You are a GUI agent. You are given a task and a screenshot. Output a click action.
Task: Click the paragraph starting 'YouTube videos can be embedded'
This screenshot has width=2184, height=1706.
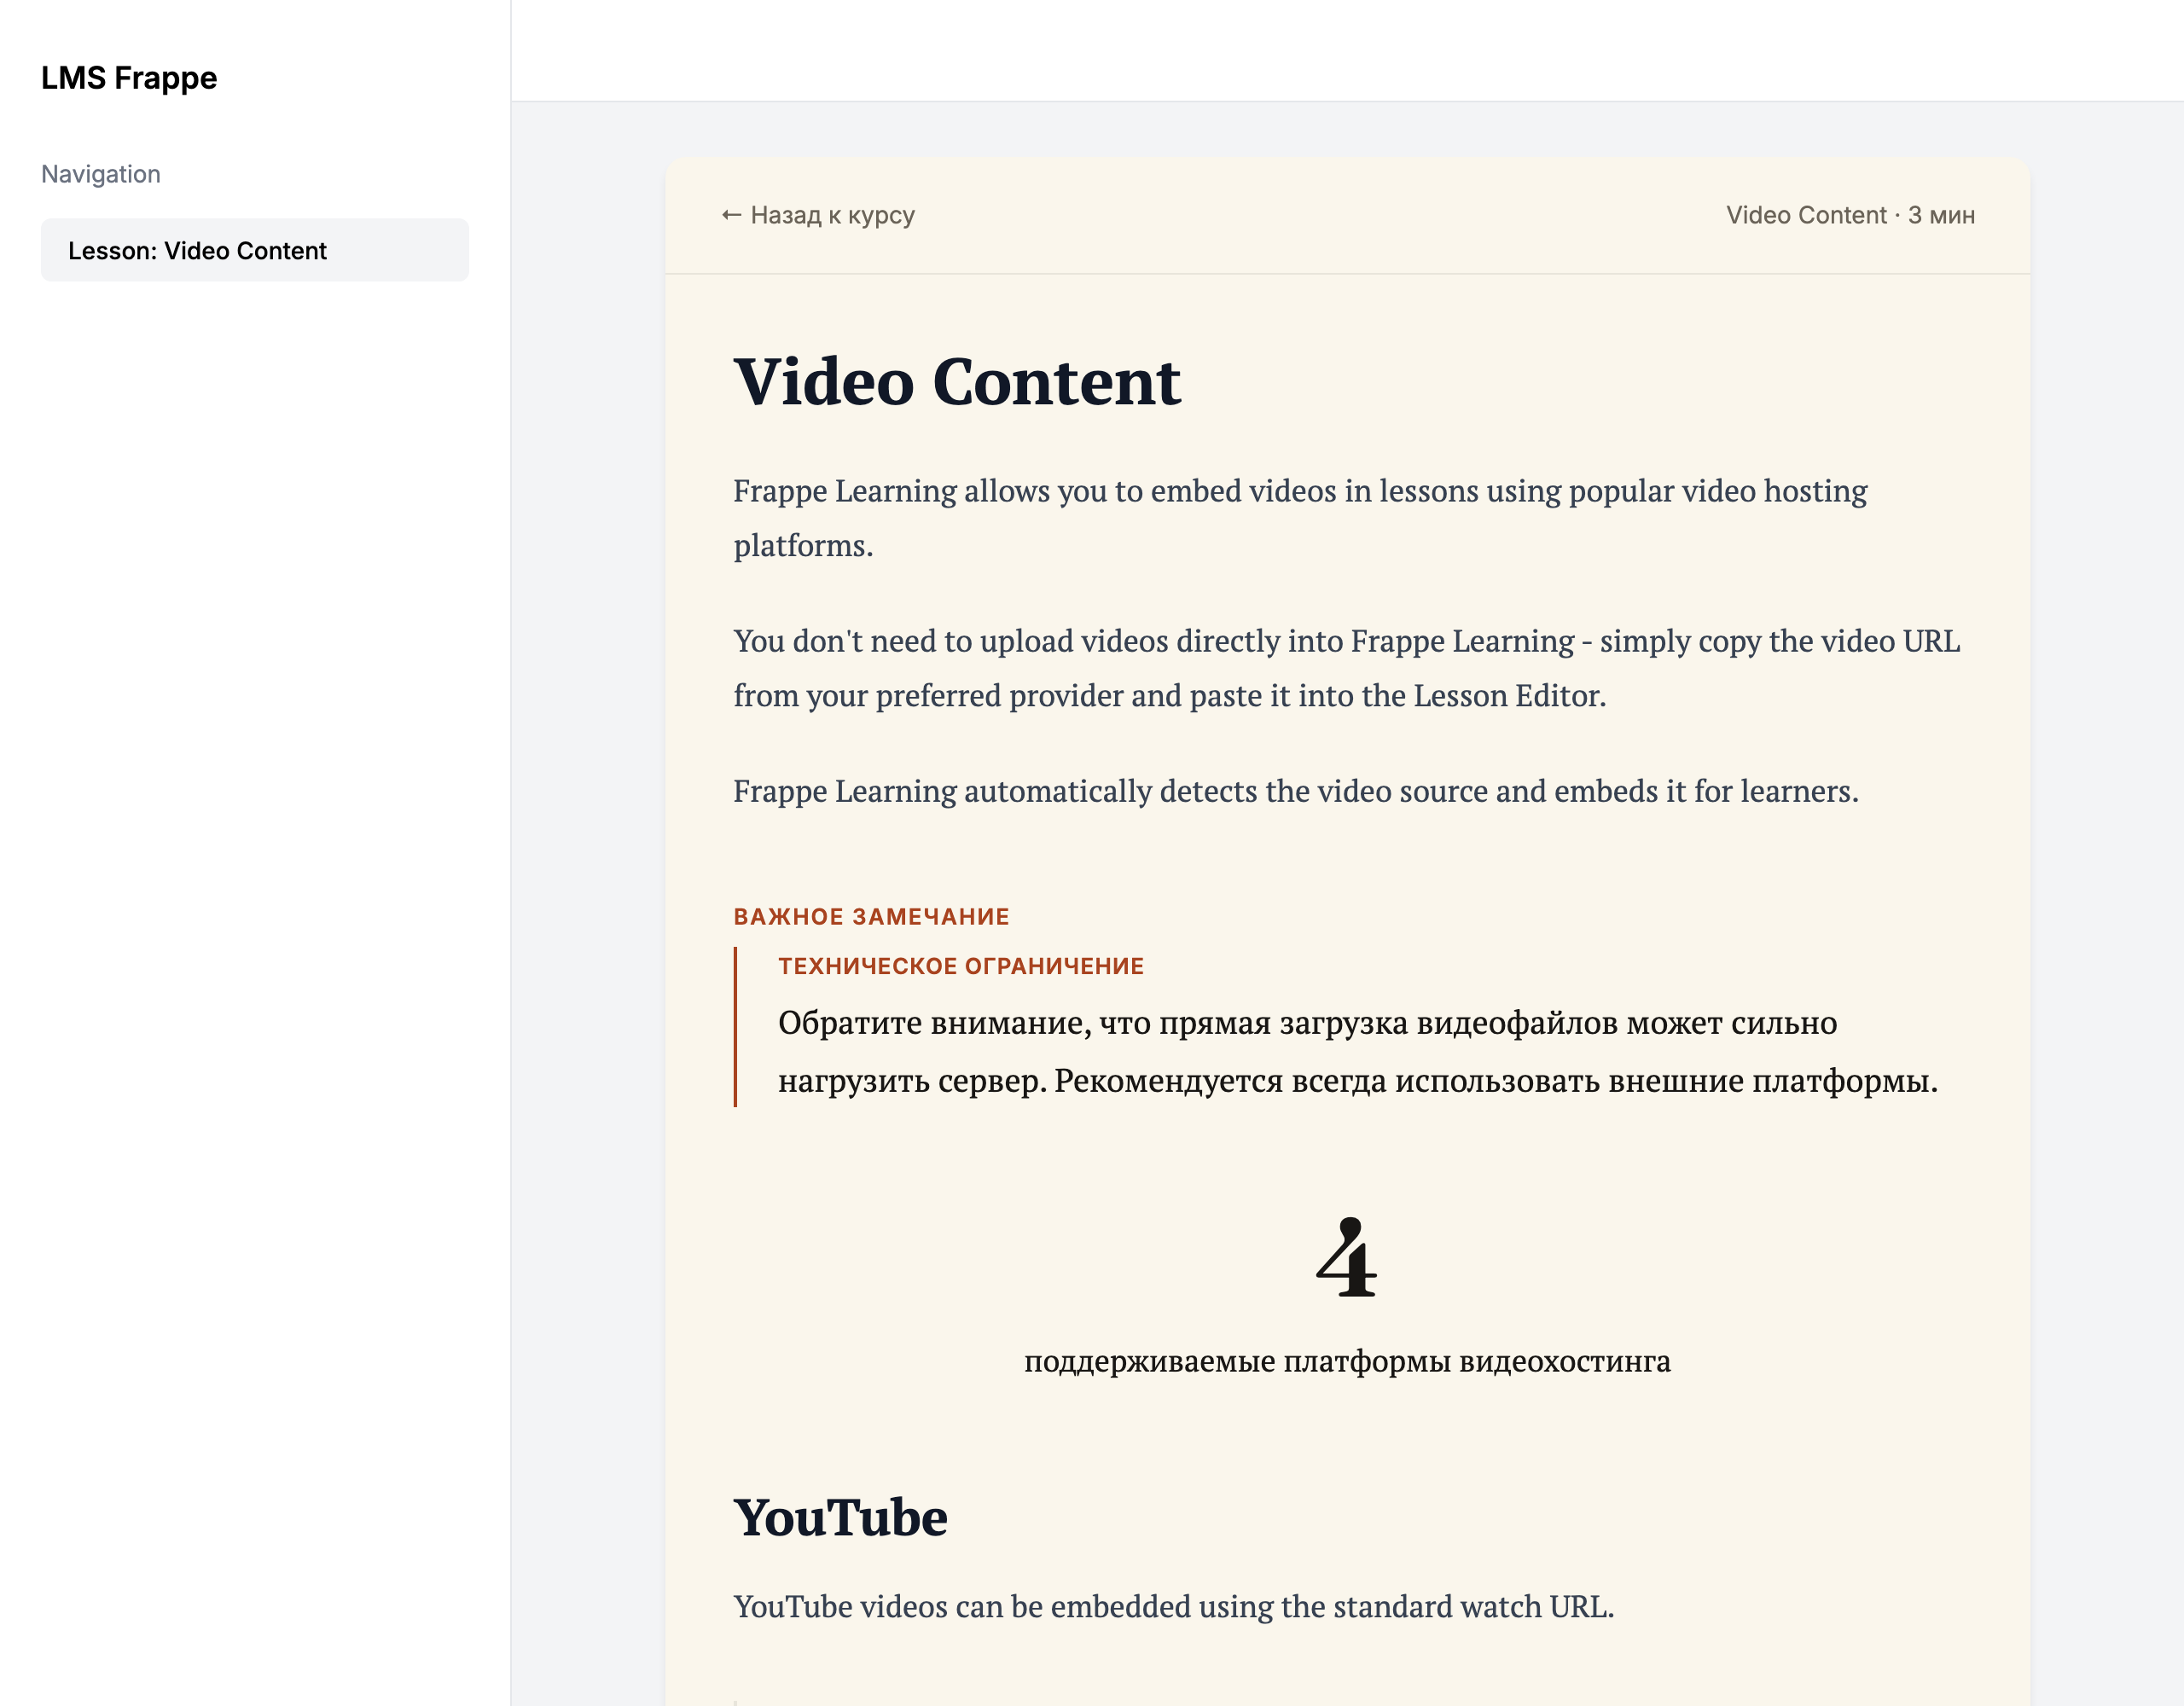click(1174, 1606)
